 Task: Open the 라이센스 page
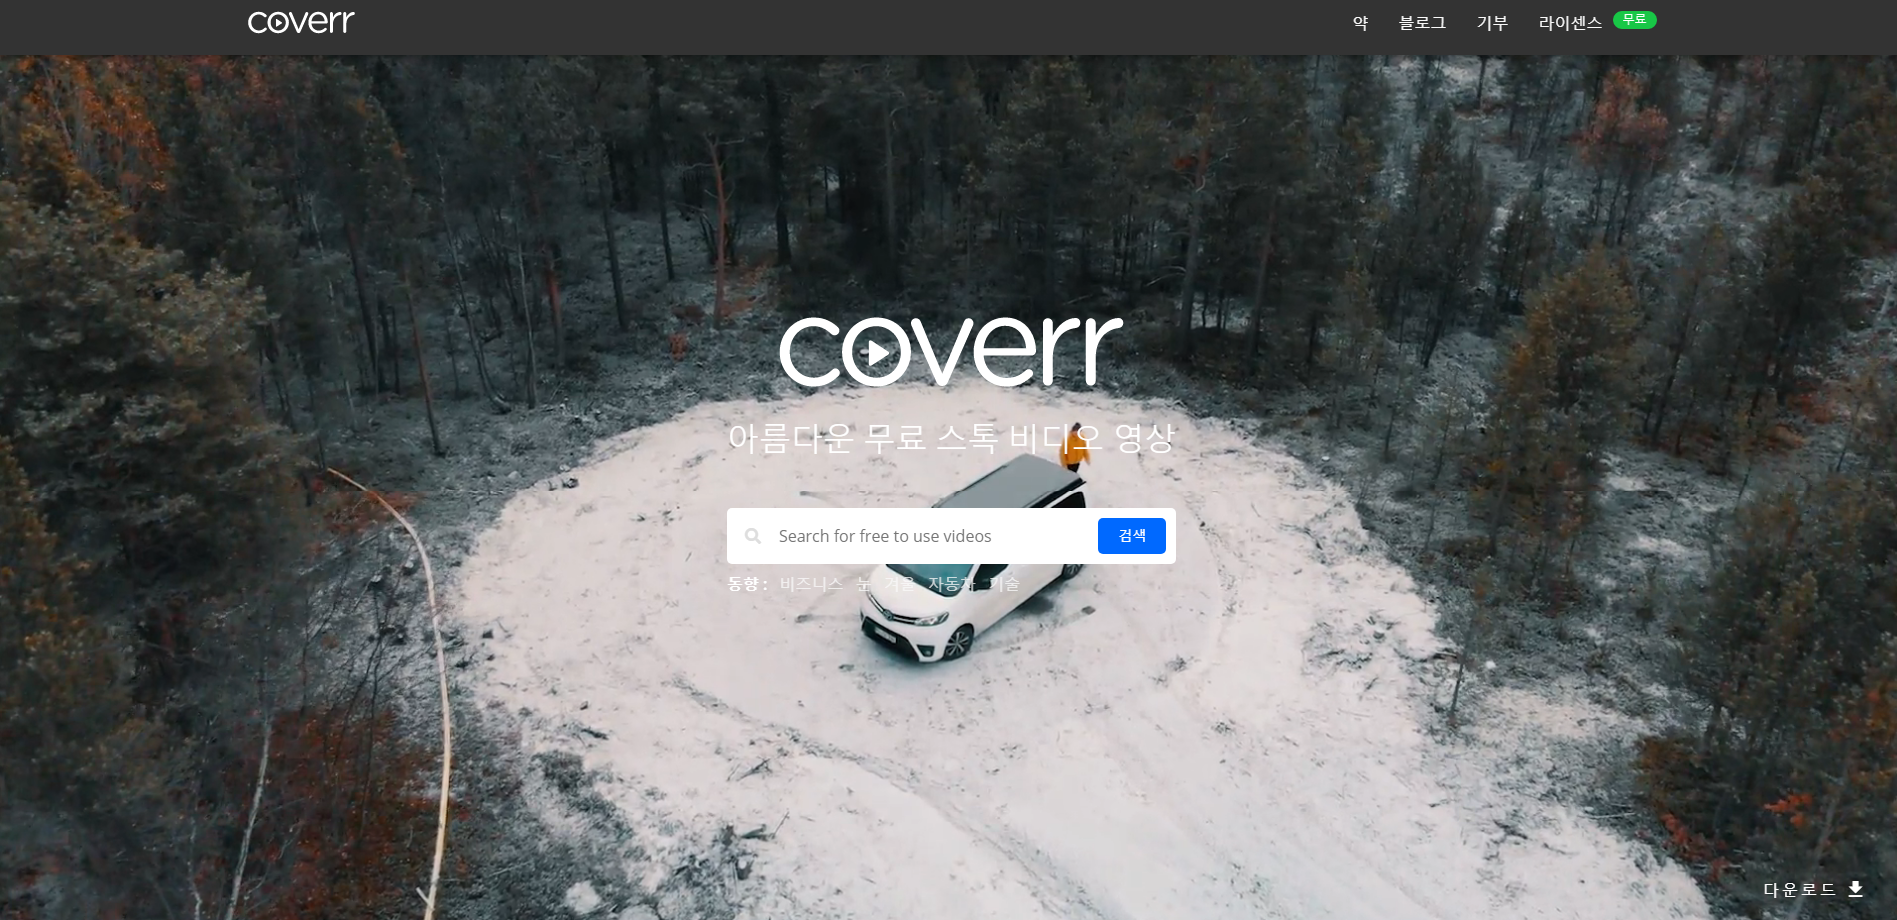pos(1570,22)
